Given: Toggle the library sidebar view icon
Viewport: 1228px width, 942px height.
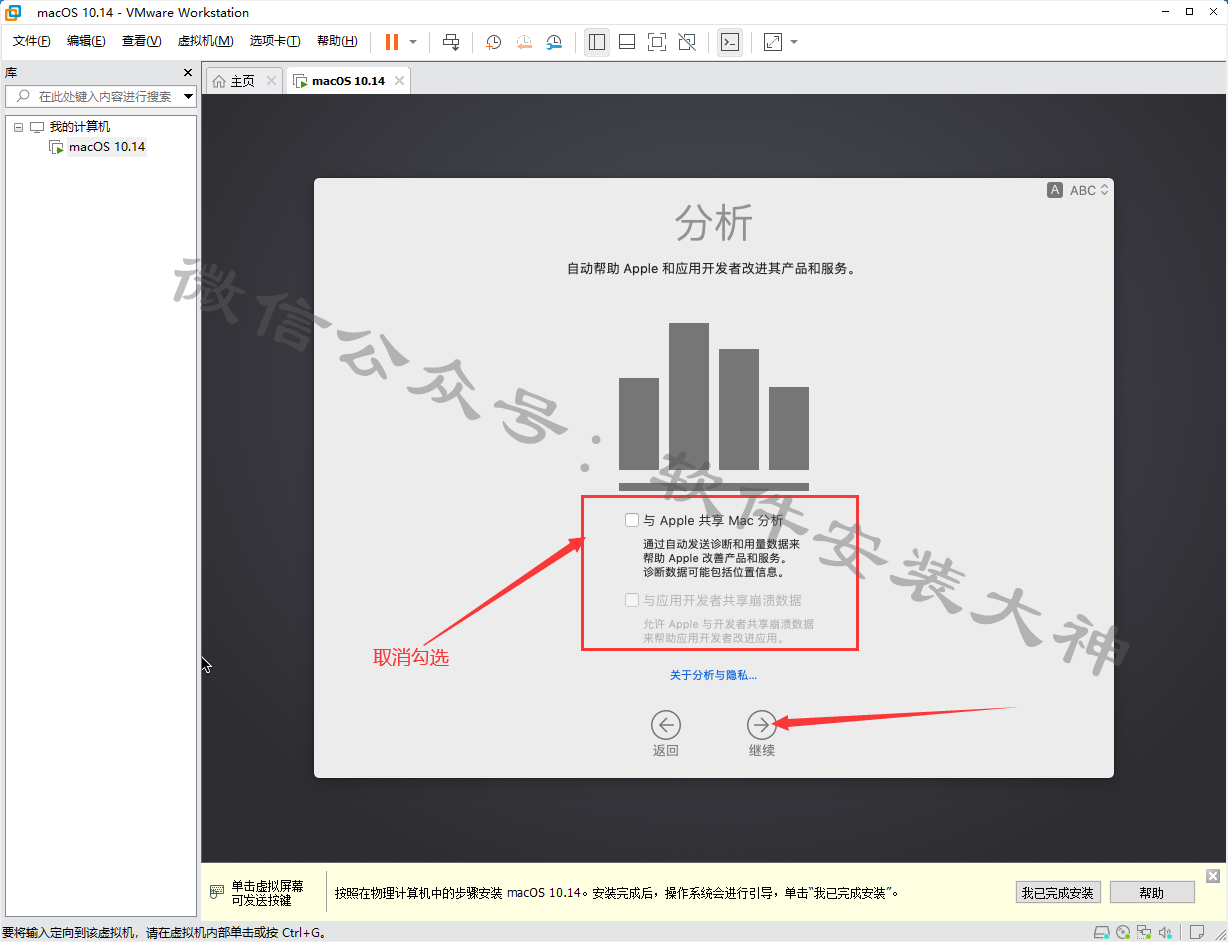Looking at the screenshot, I should coord(597,42).
